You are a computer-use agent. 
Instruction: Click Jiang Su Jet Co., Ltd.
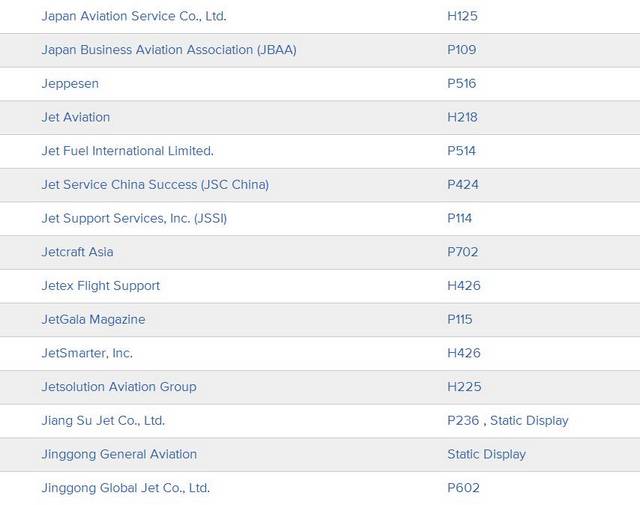tap(103, 420)
